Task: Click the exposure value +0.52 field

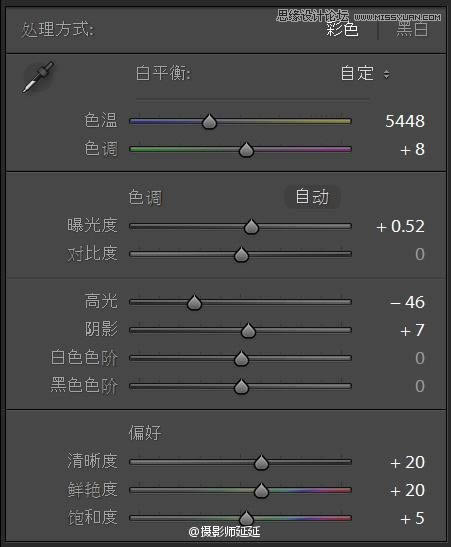Action: pyautogui.click(x=400, y=226)
